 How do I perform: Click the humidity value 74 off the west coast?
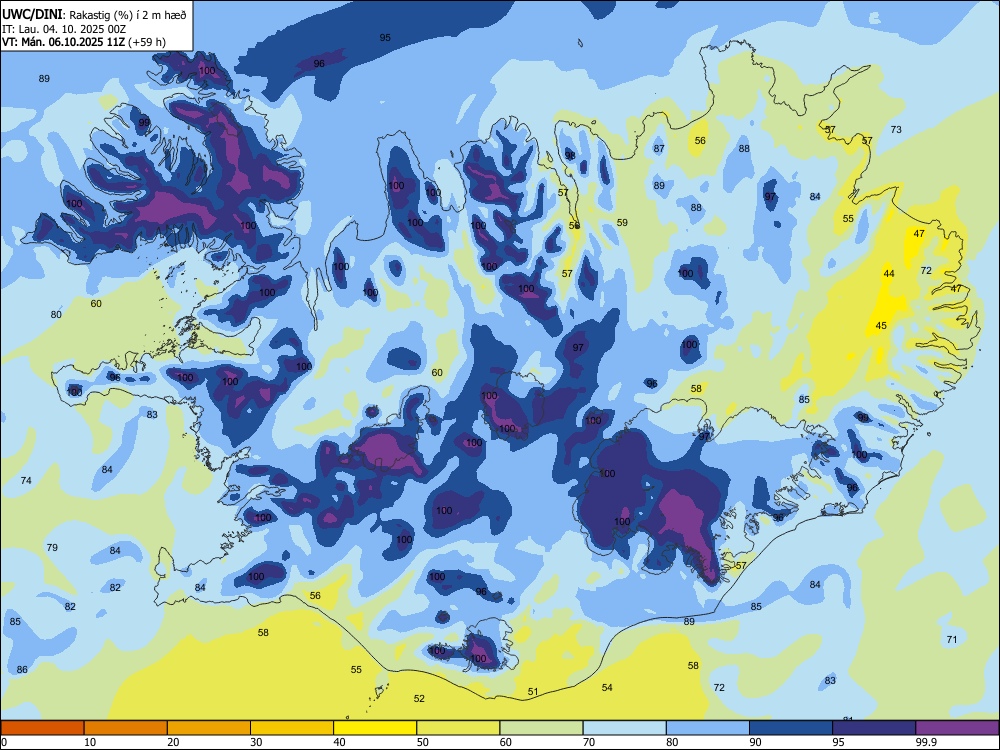pyautogui.click(x=26, y=480)
